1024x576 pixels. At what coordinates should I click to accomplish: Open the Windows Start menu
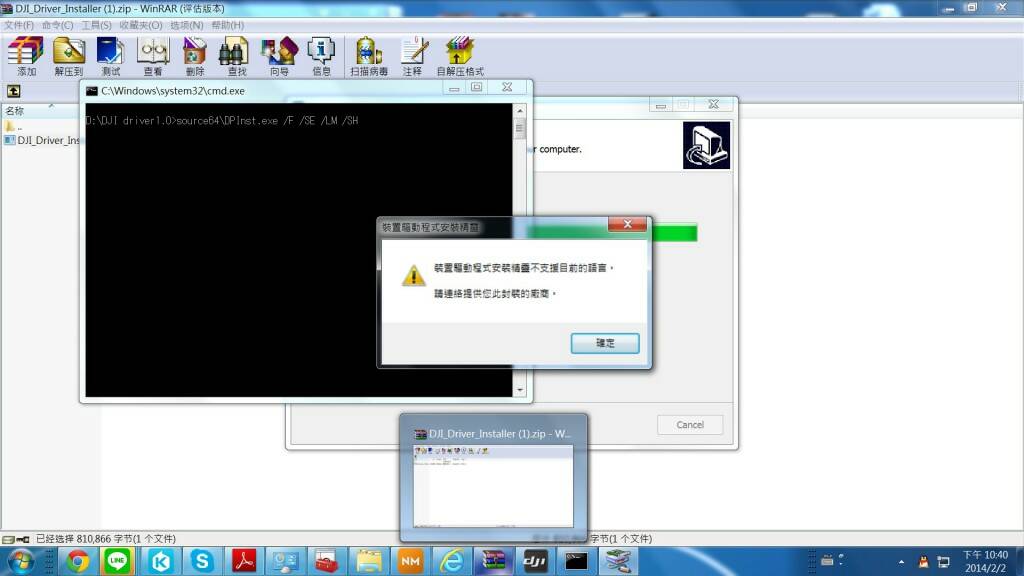point(20,561)
